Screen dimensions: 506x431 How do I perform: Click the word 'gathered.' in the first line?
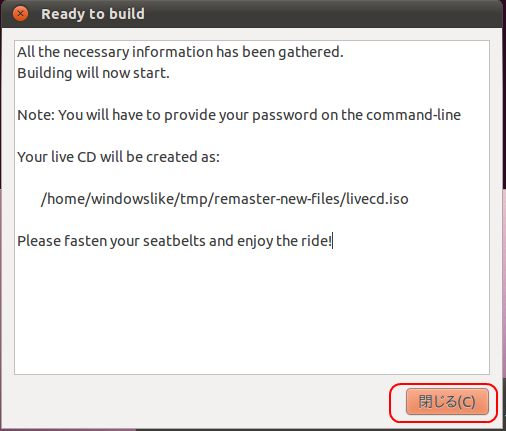point(311,52)
